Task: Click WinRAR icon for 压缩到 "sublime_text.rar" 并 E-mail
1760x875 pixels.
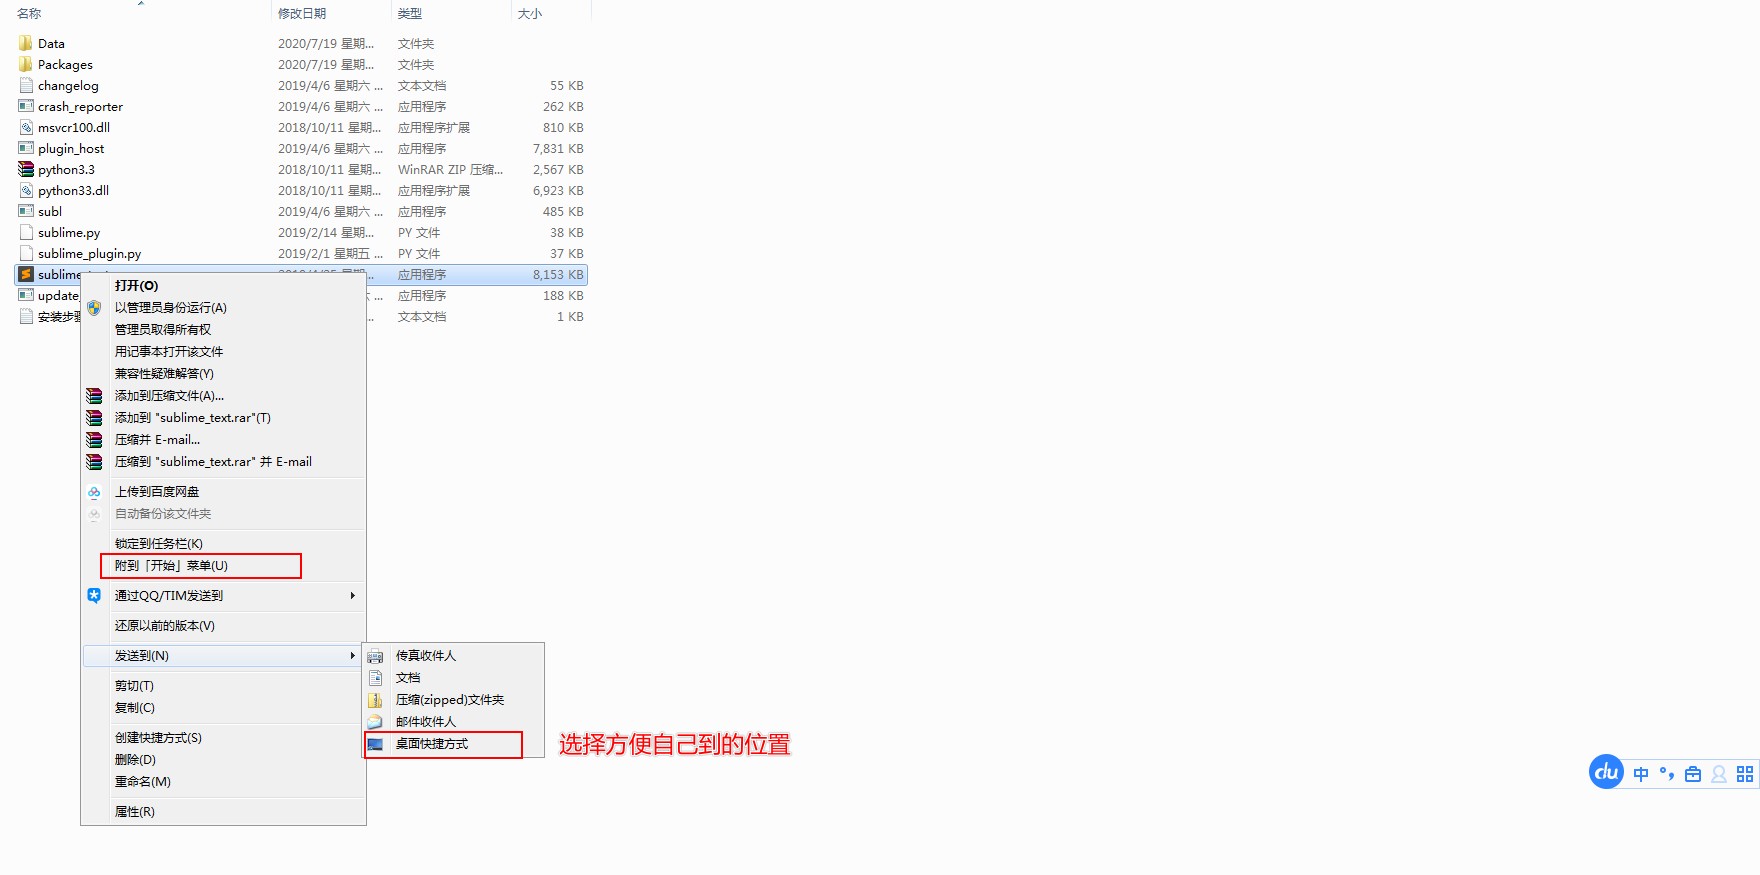Action: 94,462
